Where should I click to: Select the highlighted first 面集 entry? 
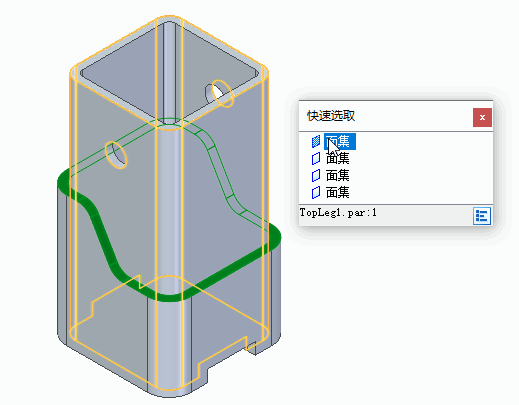click(x=340, y=141)
